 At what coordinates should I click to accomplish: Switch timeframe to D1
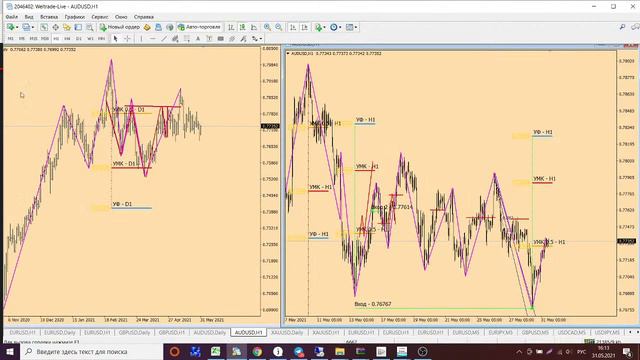[79, 39]
